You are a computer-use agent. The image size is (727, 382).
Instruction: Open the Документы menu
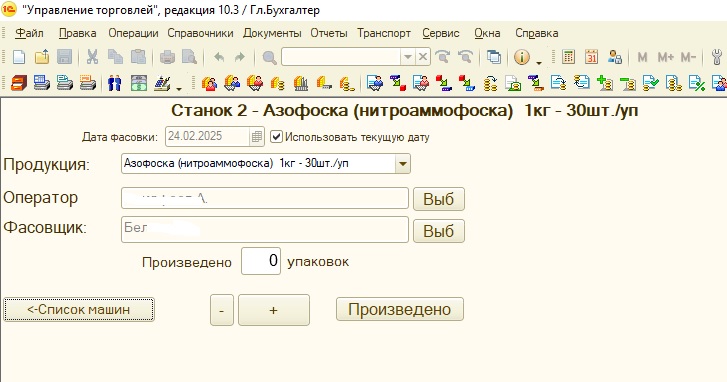click(x=272, y=33)
